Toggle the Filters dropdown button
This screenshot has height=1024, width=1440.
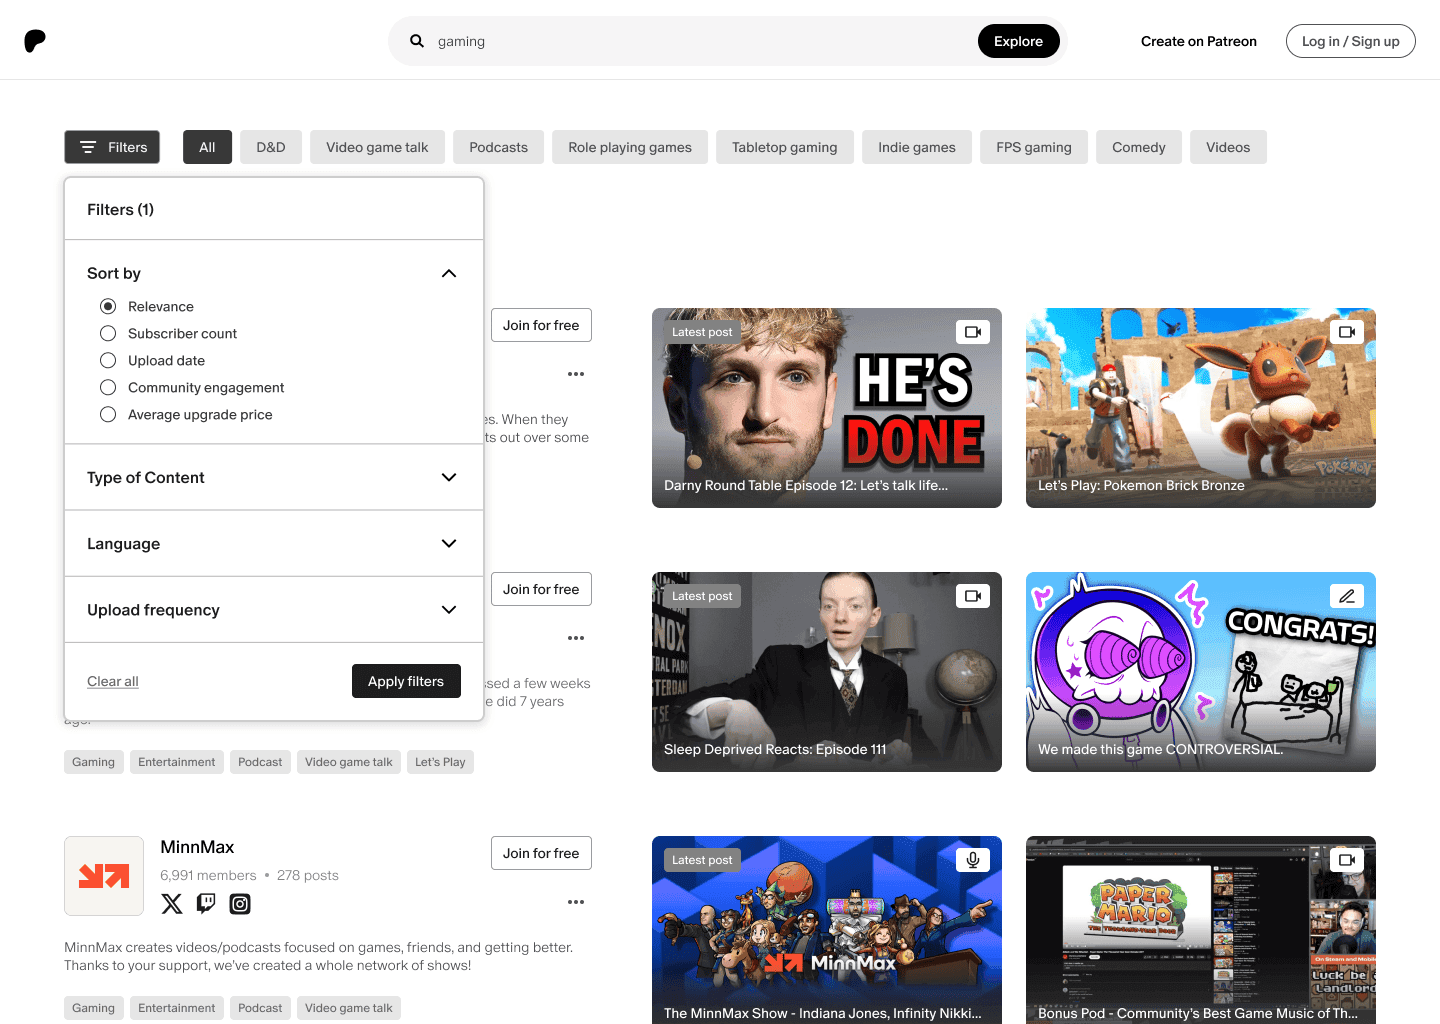112,147
